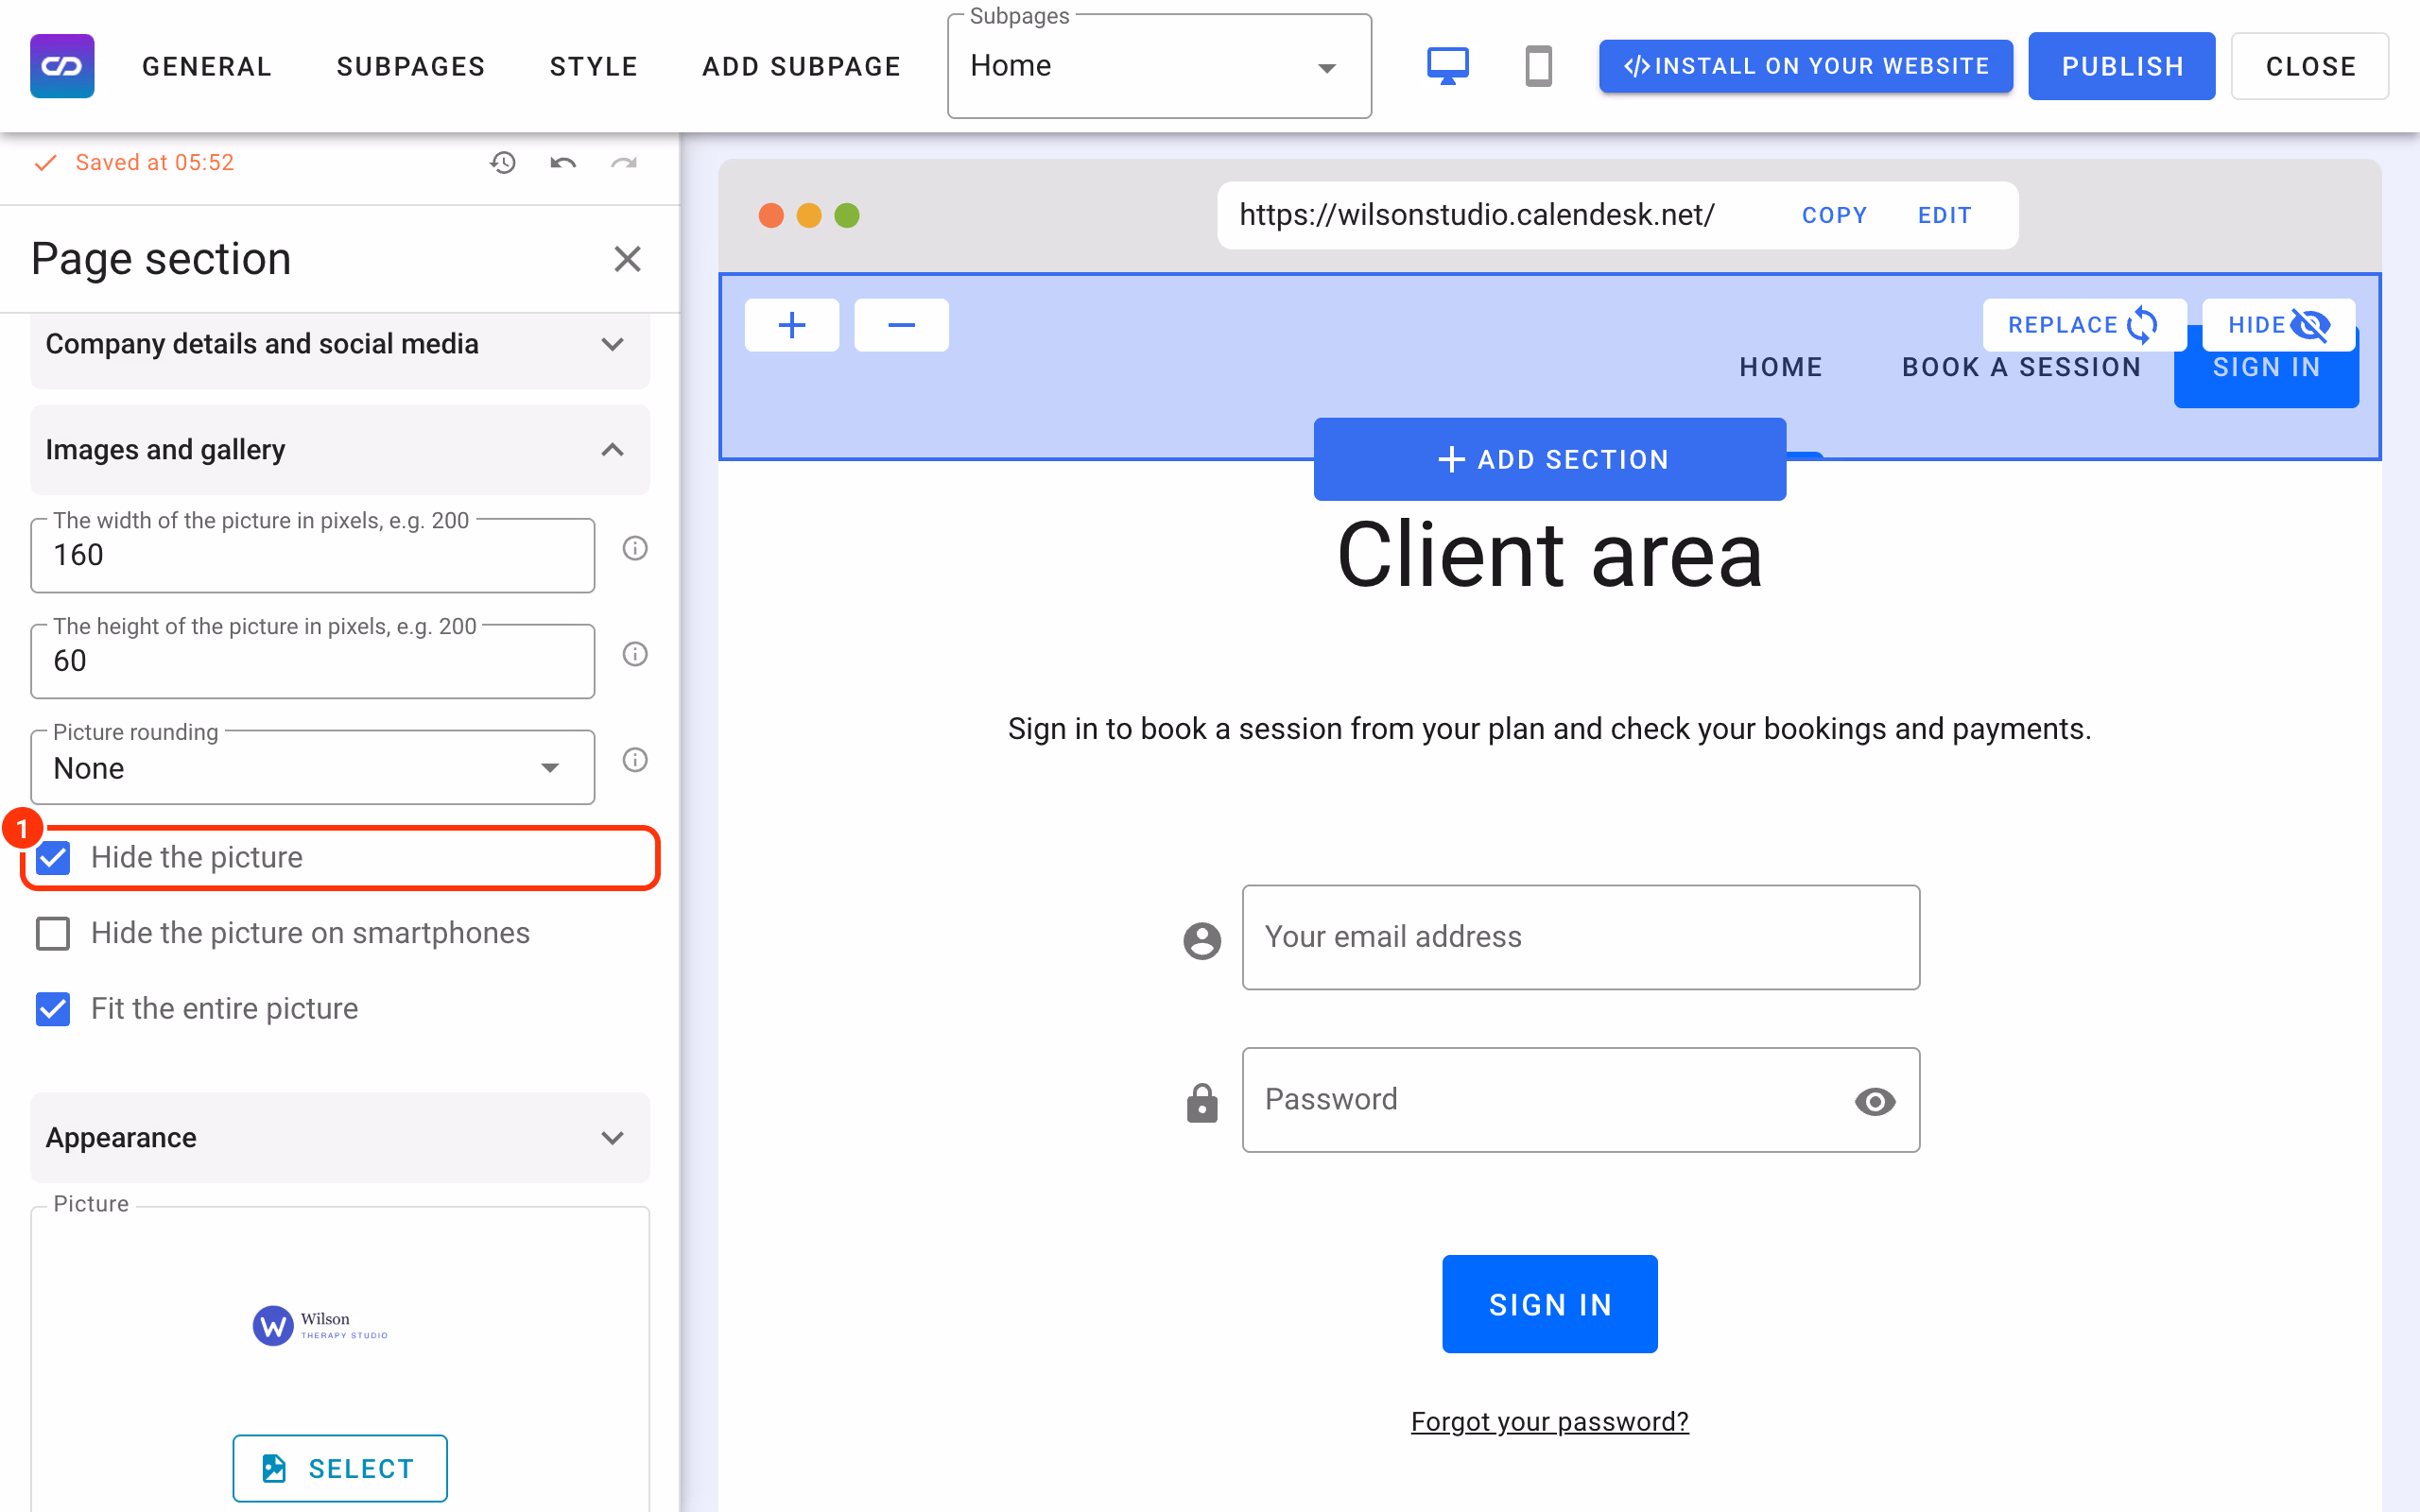2420x1512 pixels.
Task: Edit the website URL
Action: pyautogui.click(x=1945, y=215)
